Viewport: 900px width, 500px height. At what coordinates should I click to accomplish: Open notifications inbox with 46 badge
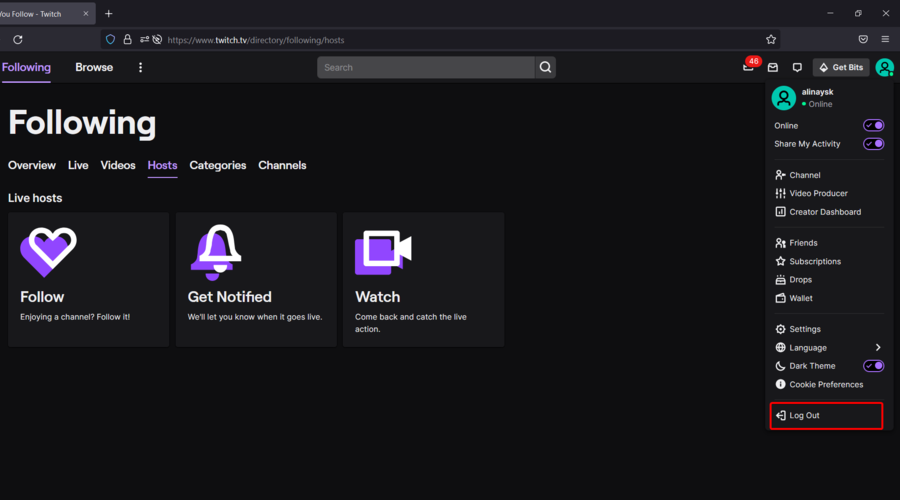pos(748,67)
